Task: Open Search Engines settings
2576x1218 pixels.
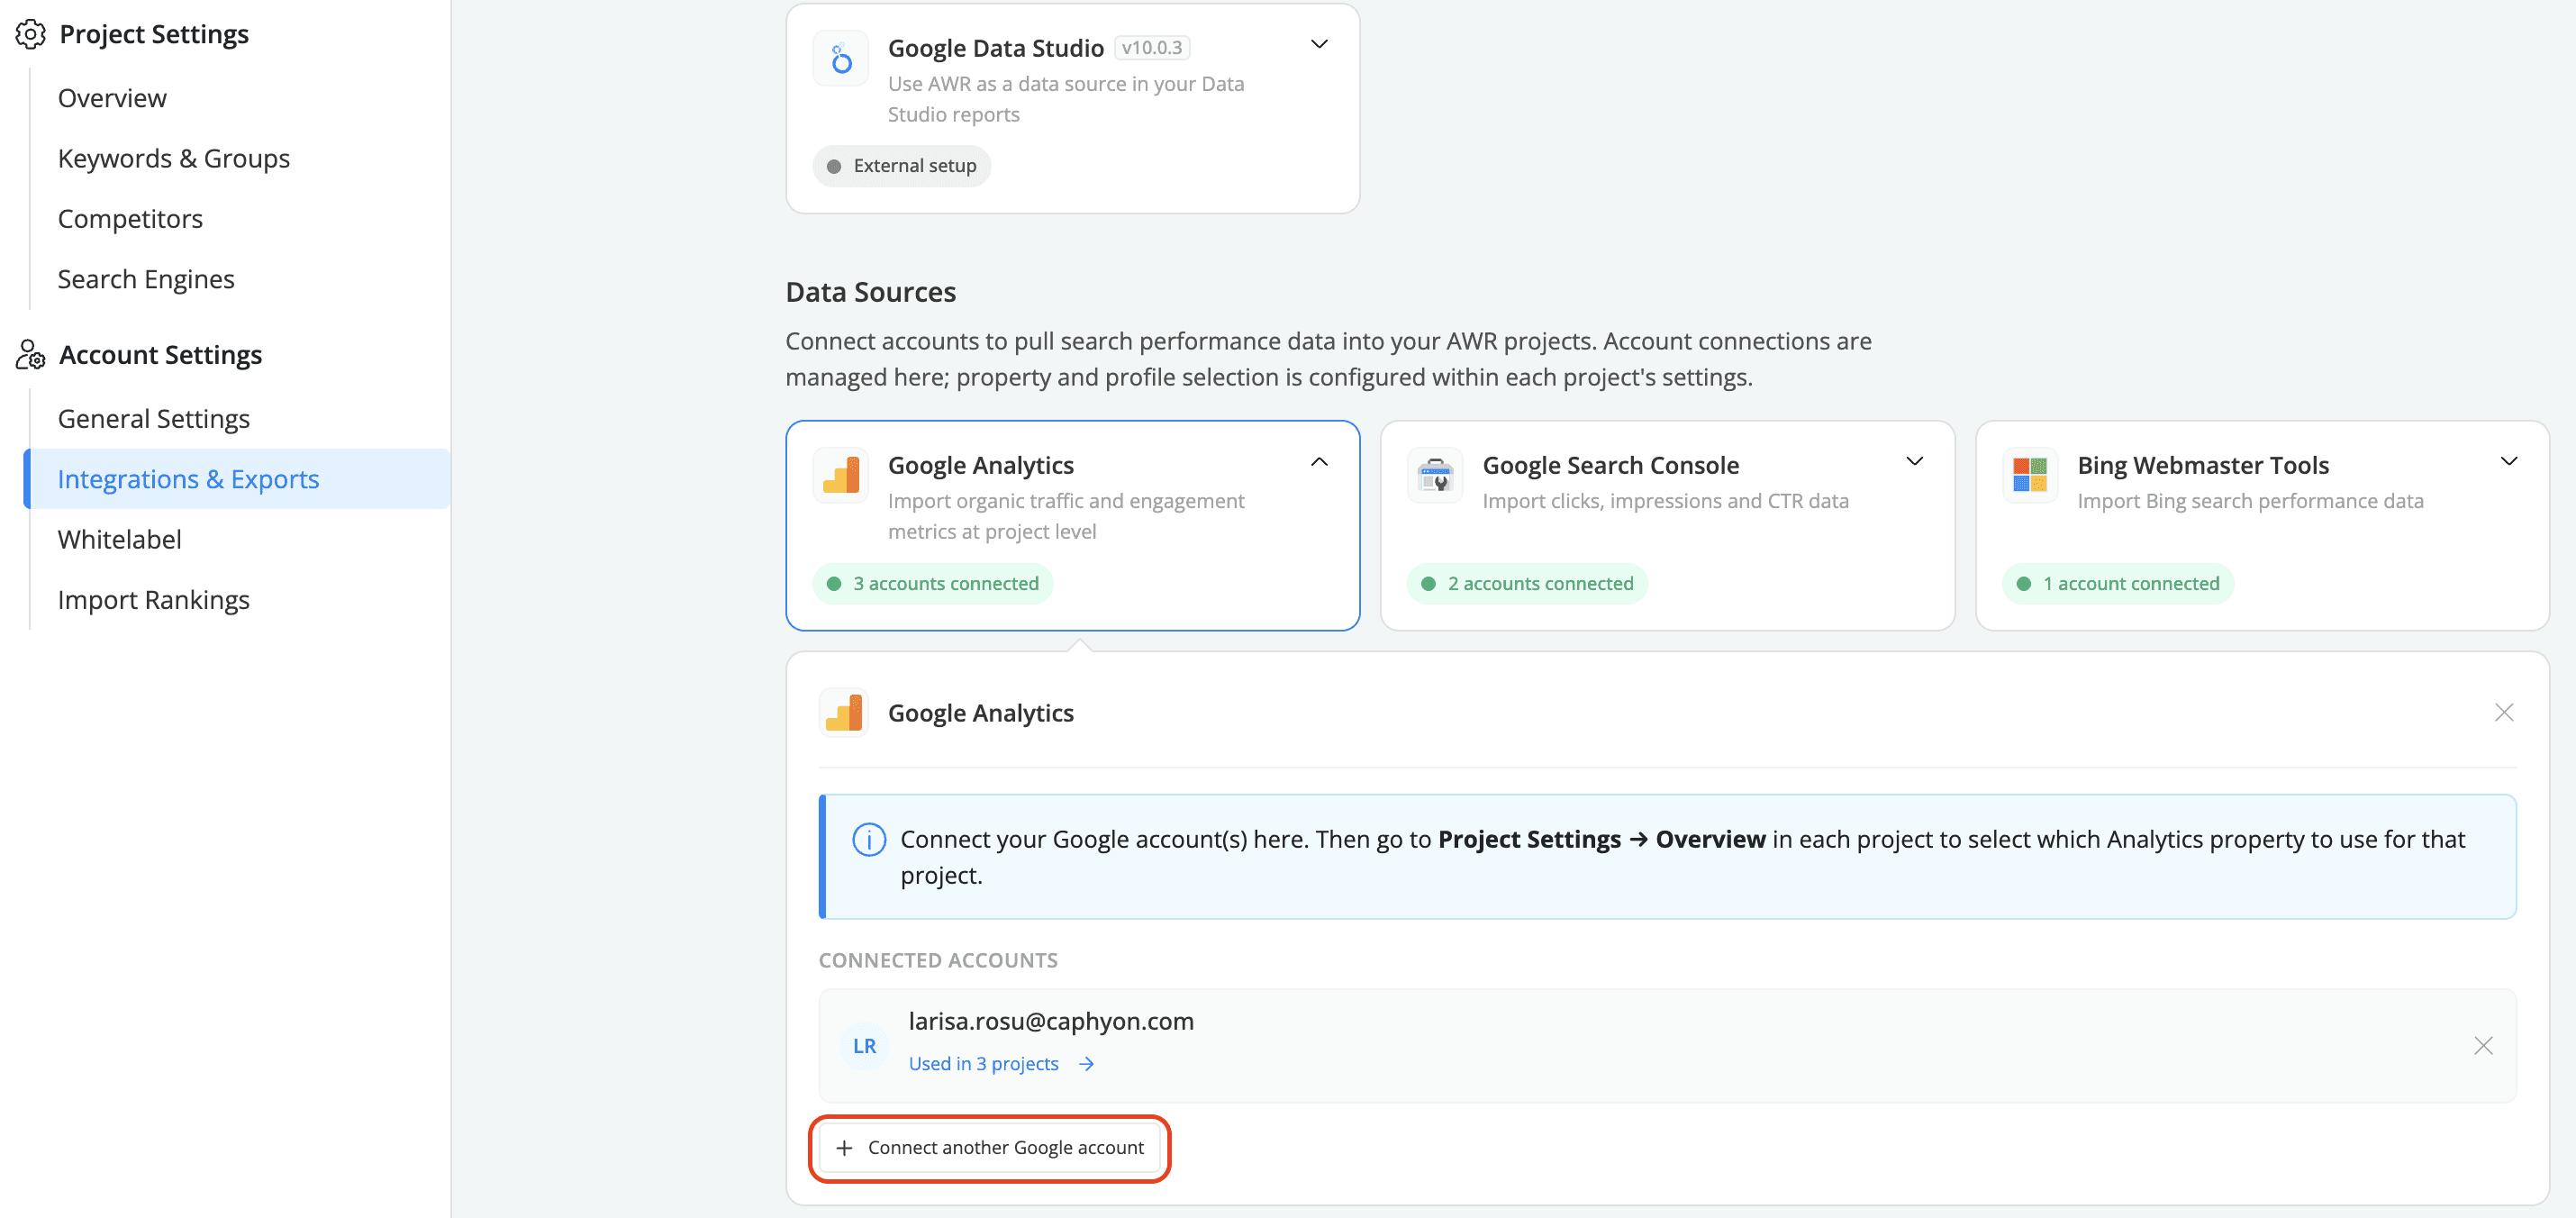Action: point(146,279)
